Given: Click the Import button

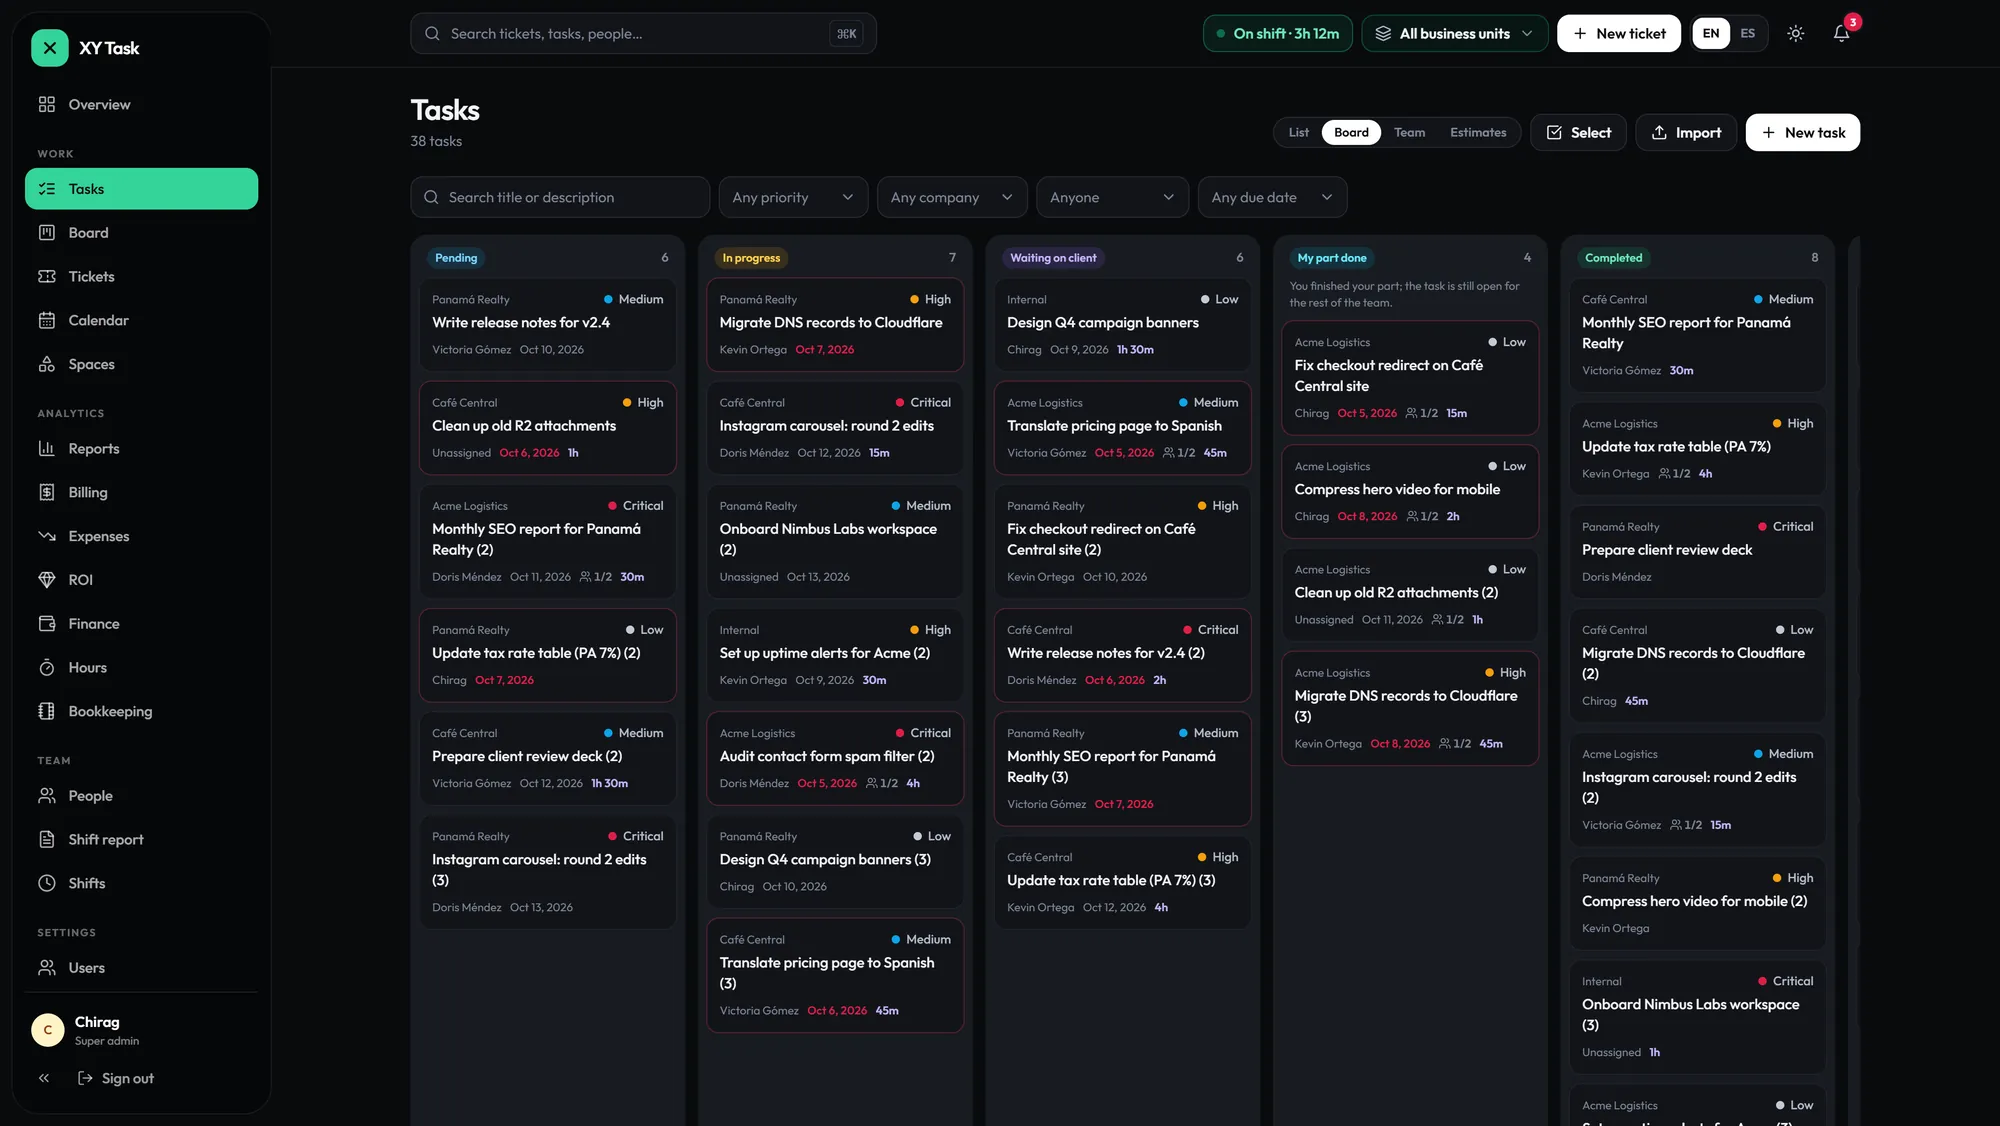Looking at the screenshot, I should click(x=1686, y=132).
